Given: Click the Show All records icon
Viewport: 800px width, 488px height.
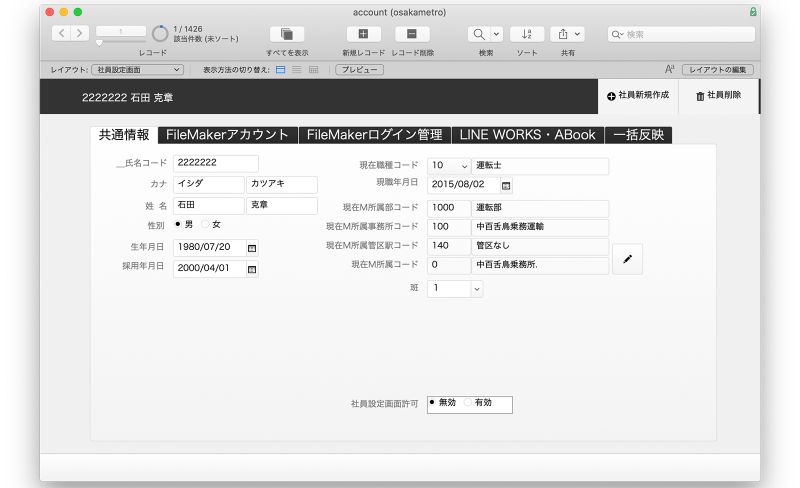Looking at the screenshot, I should coord(287,34).
